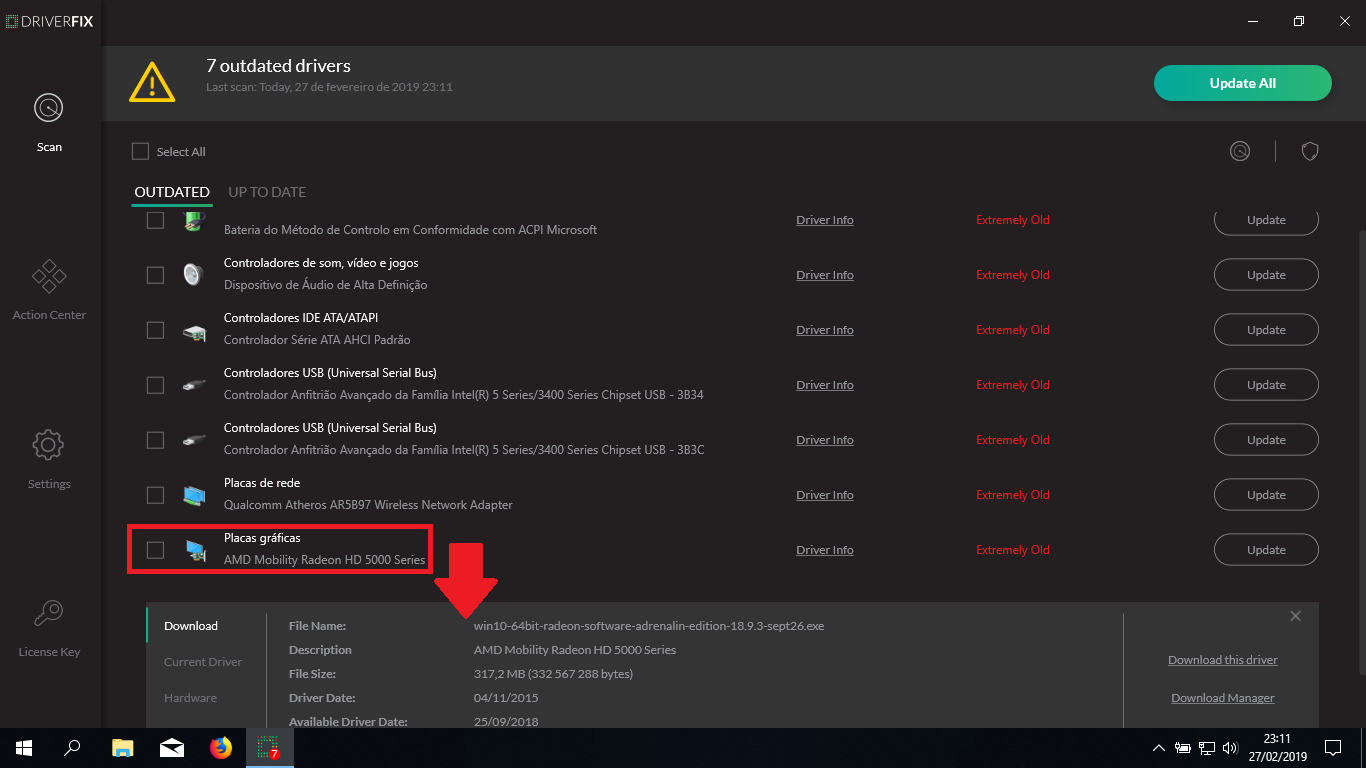The image size is (1366, 768).
Task: Click the volume icon in system tray
Action: point(1230,748)
